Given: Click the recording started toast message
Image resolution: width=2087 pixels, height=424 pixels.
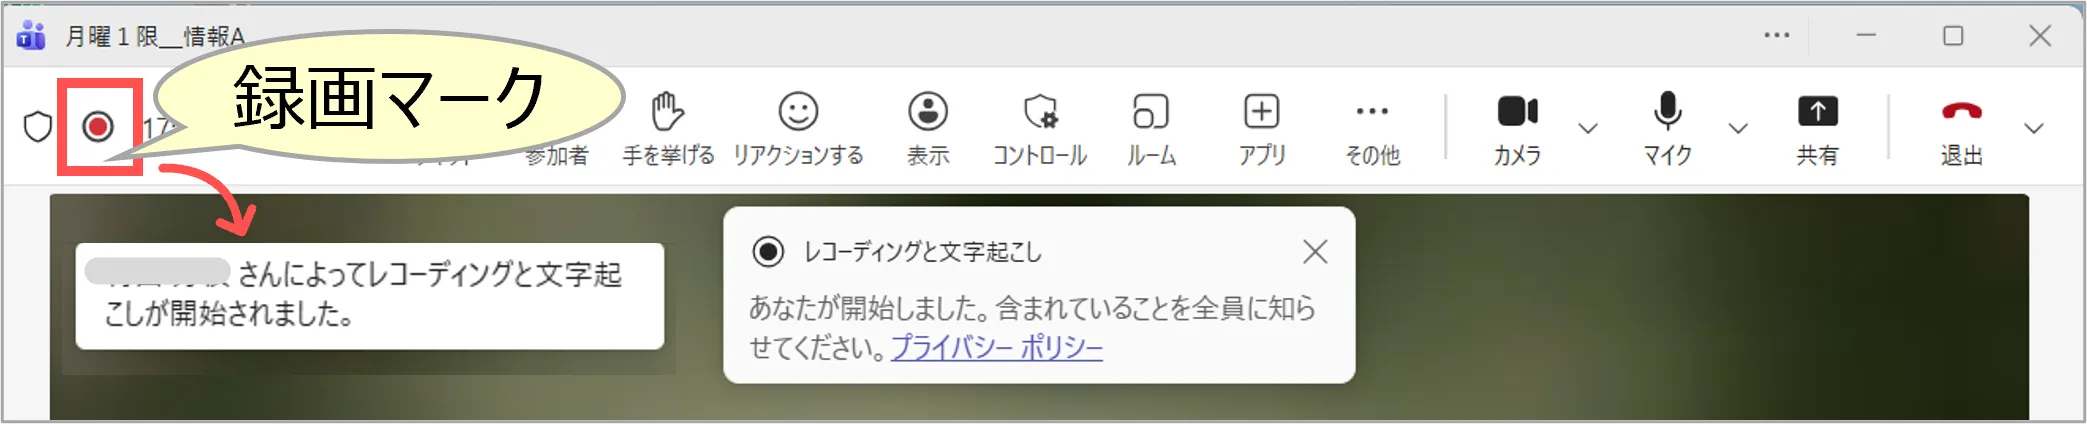Looking at the screenshot, I should click(x=370, y=296).
